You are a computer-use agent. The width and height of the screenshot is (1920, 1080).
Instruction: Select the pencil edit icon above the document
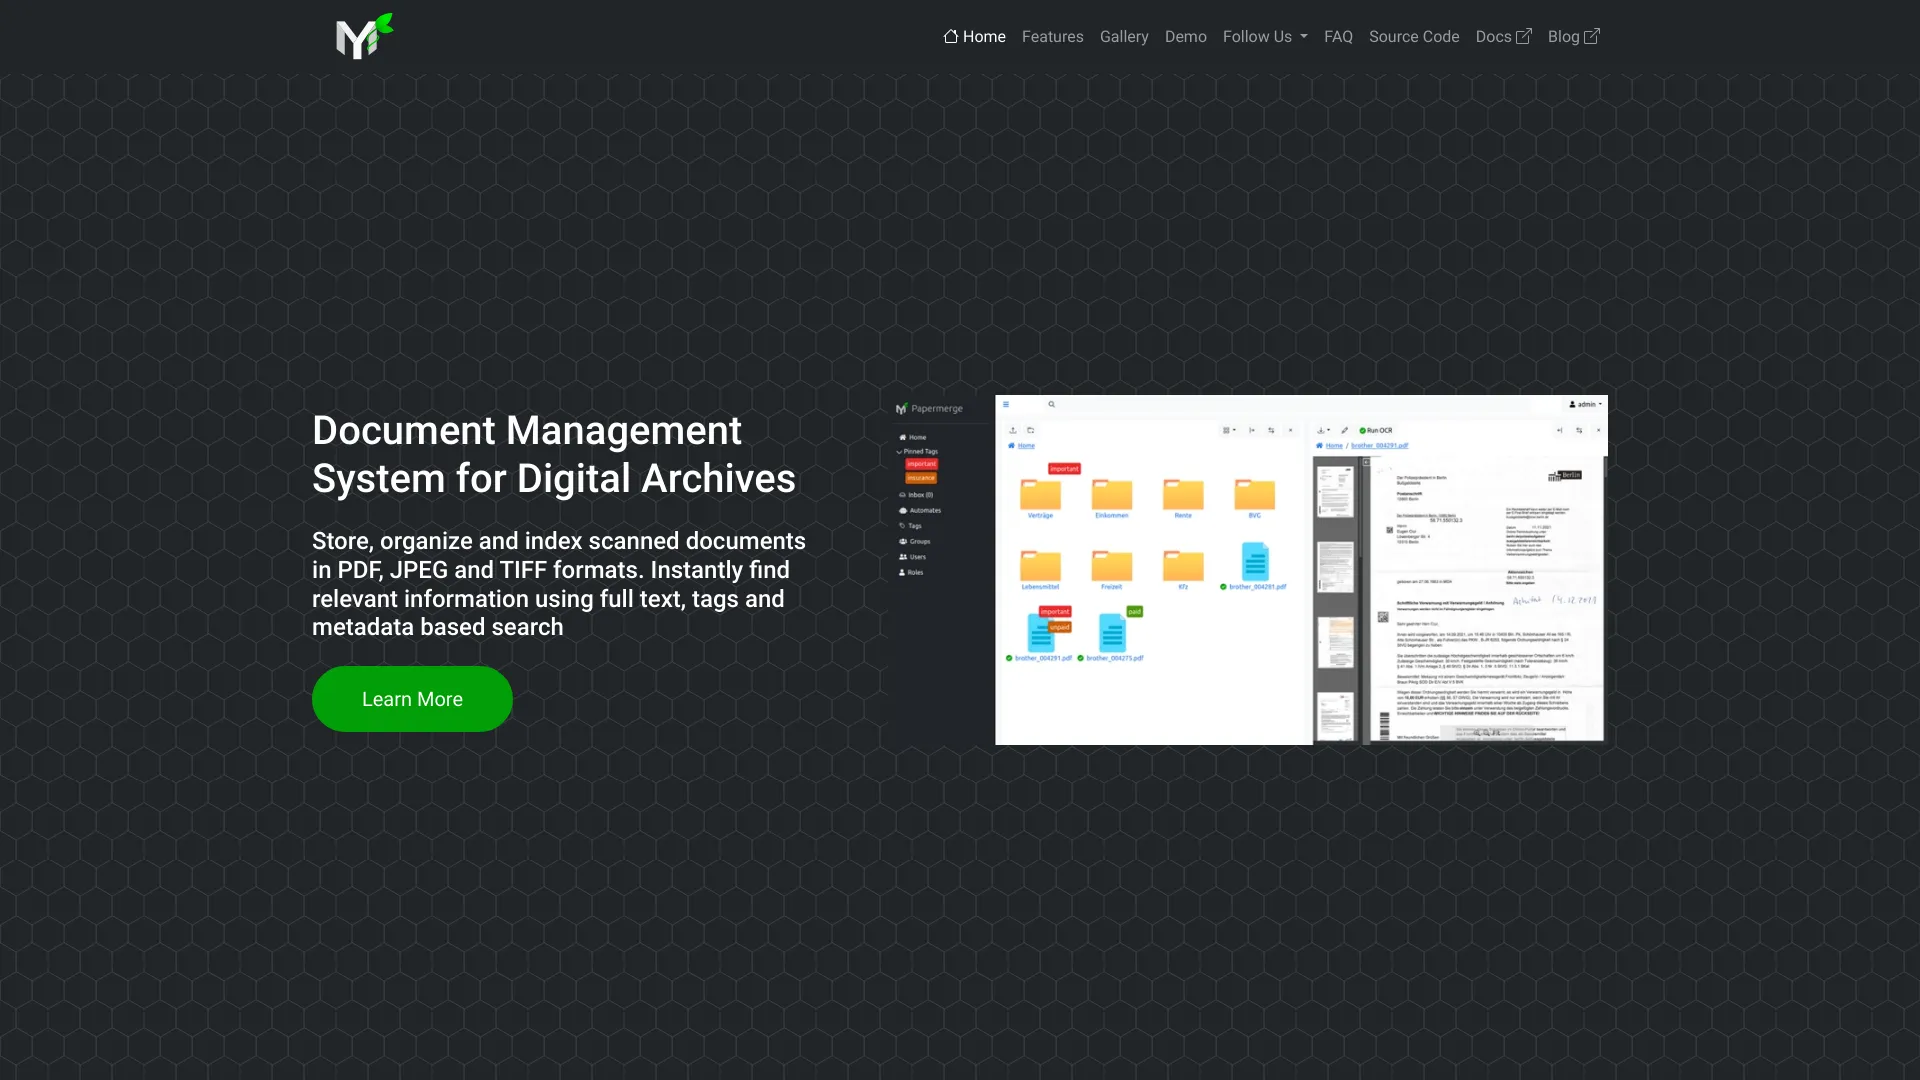1345,430
